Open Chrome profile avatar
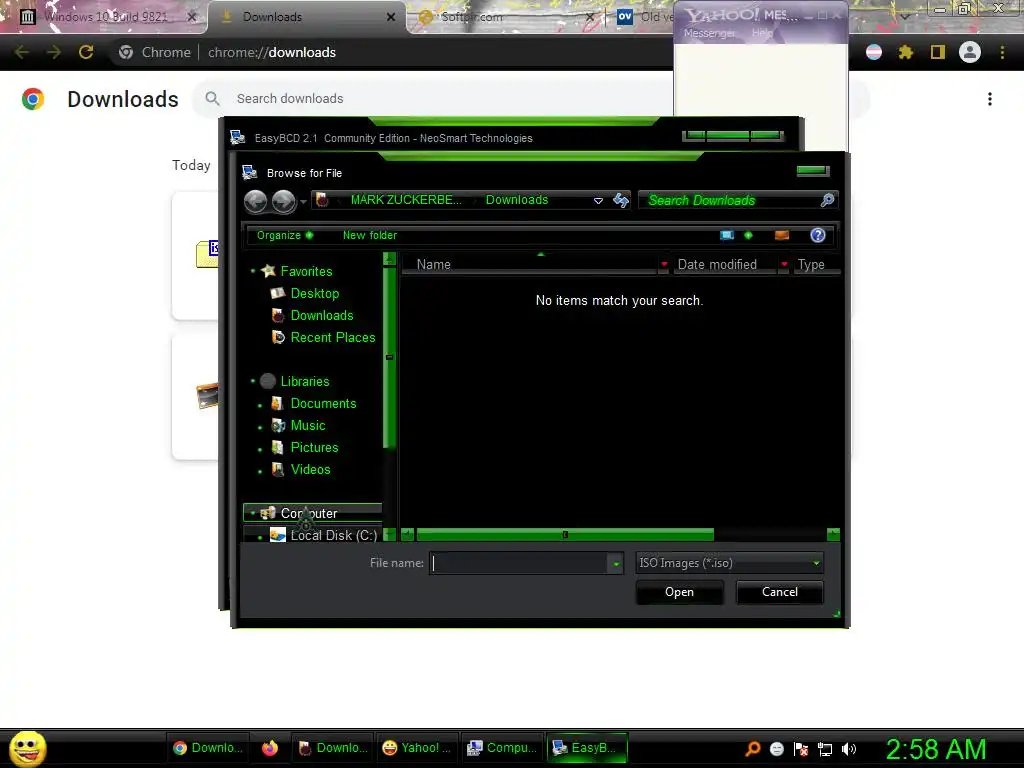Viewport: 1024px width, 768px height. pyautogui.click(x=970, y=52)
